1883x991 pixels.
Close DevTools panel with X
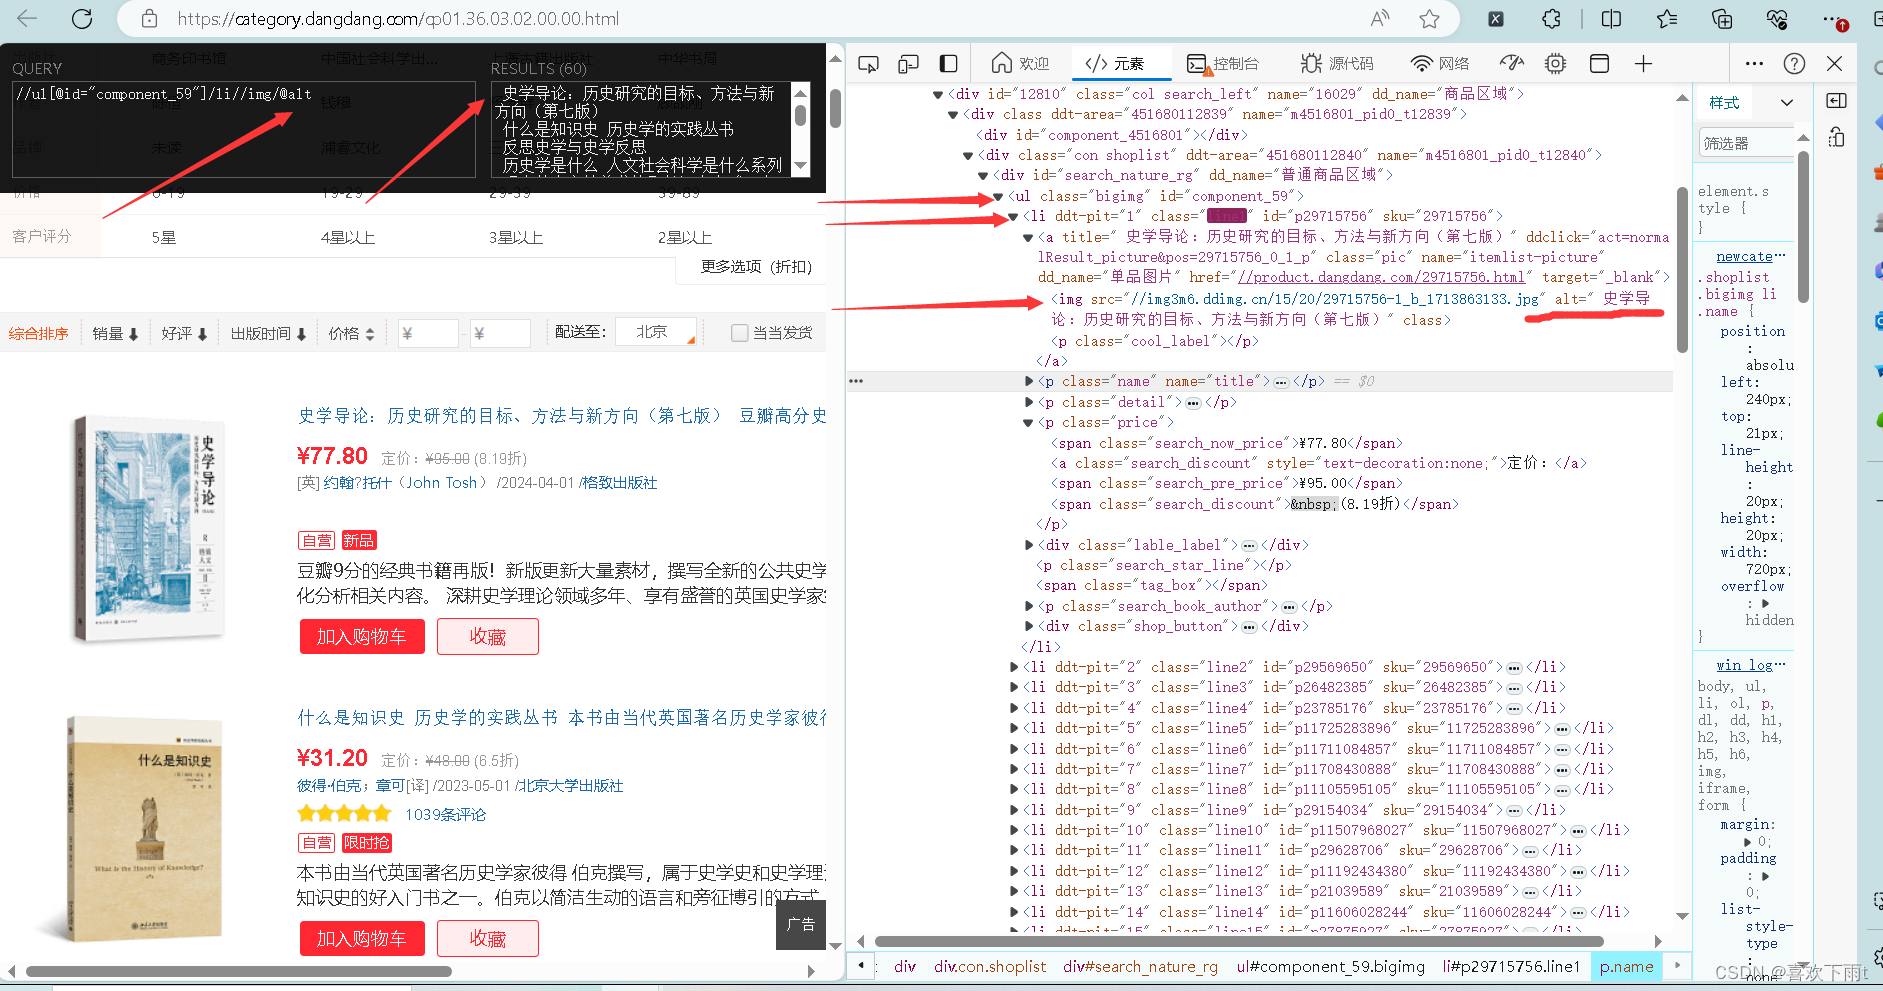coord(1834,64)
